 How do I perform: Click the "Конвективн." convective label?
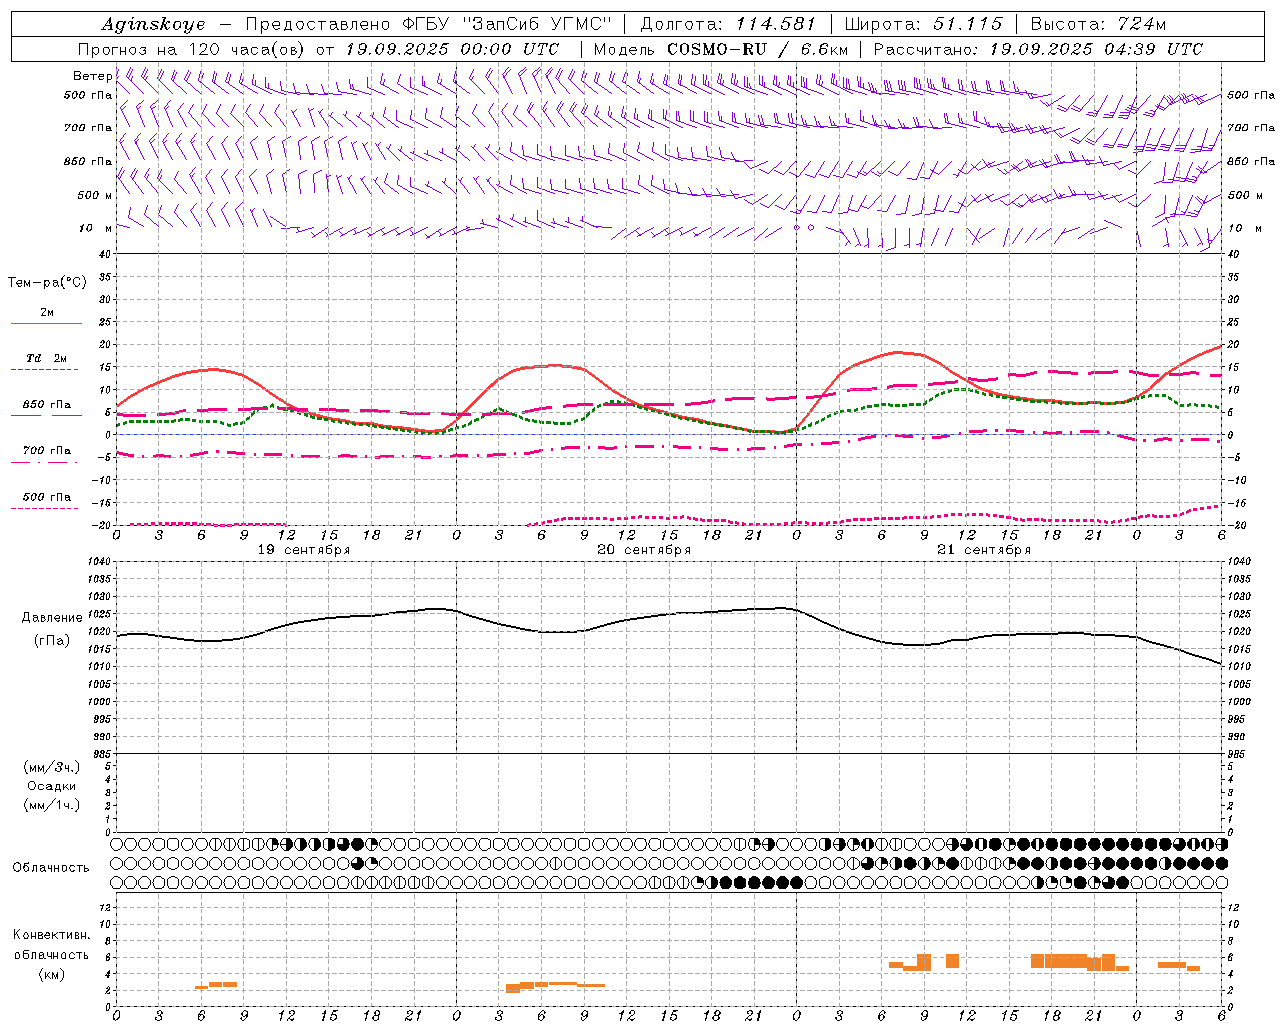click(51, 935)
